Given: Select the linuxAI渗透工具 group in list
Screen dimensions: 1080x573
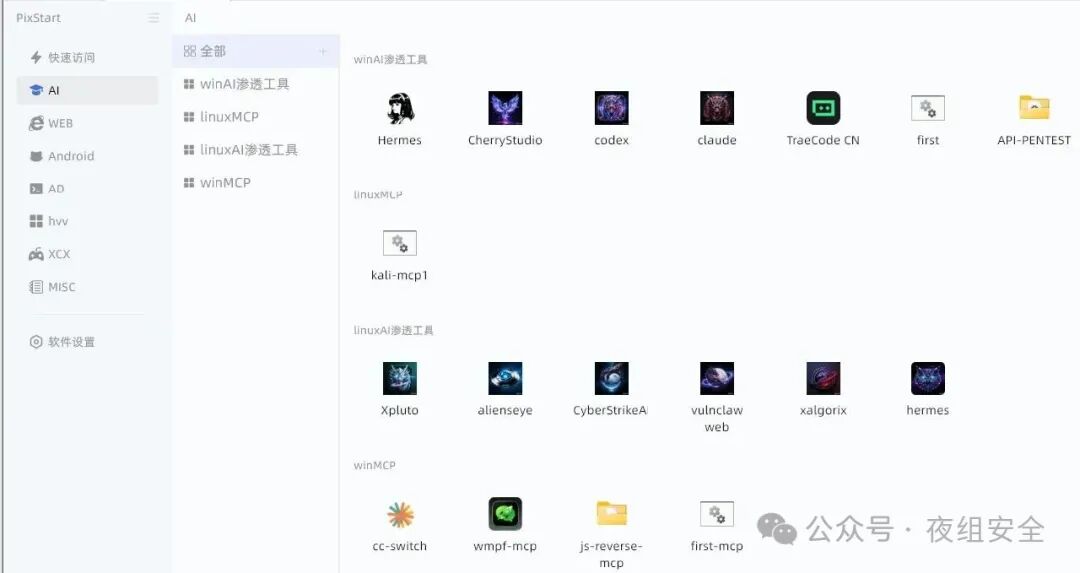Looking at the screenshot, I should tap(256, 149).
